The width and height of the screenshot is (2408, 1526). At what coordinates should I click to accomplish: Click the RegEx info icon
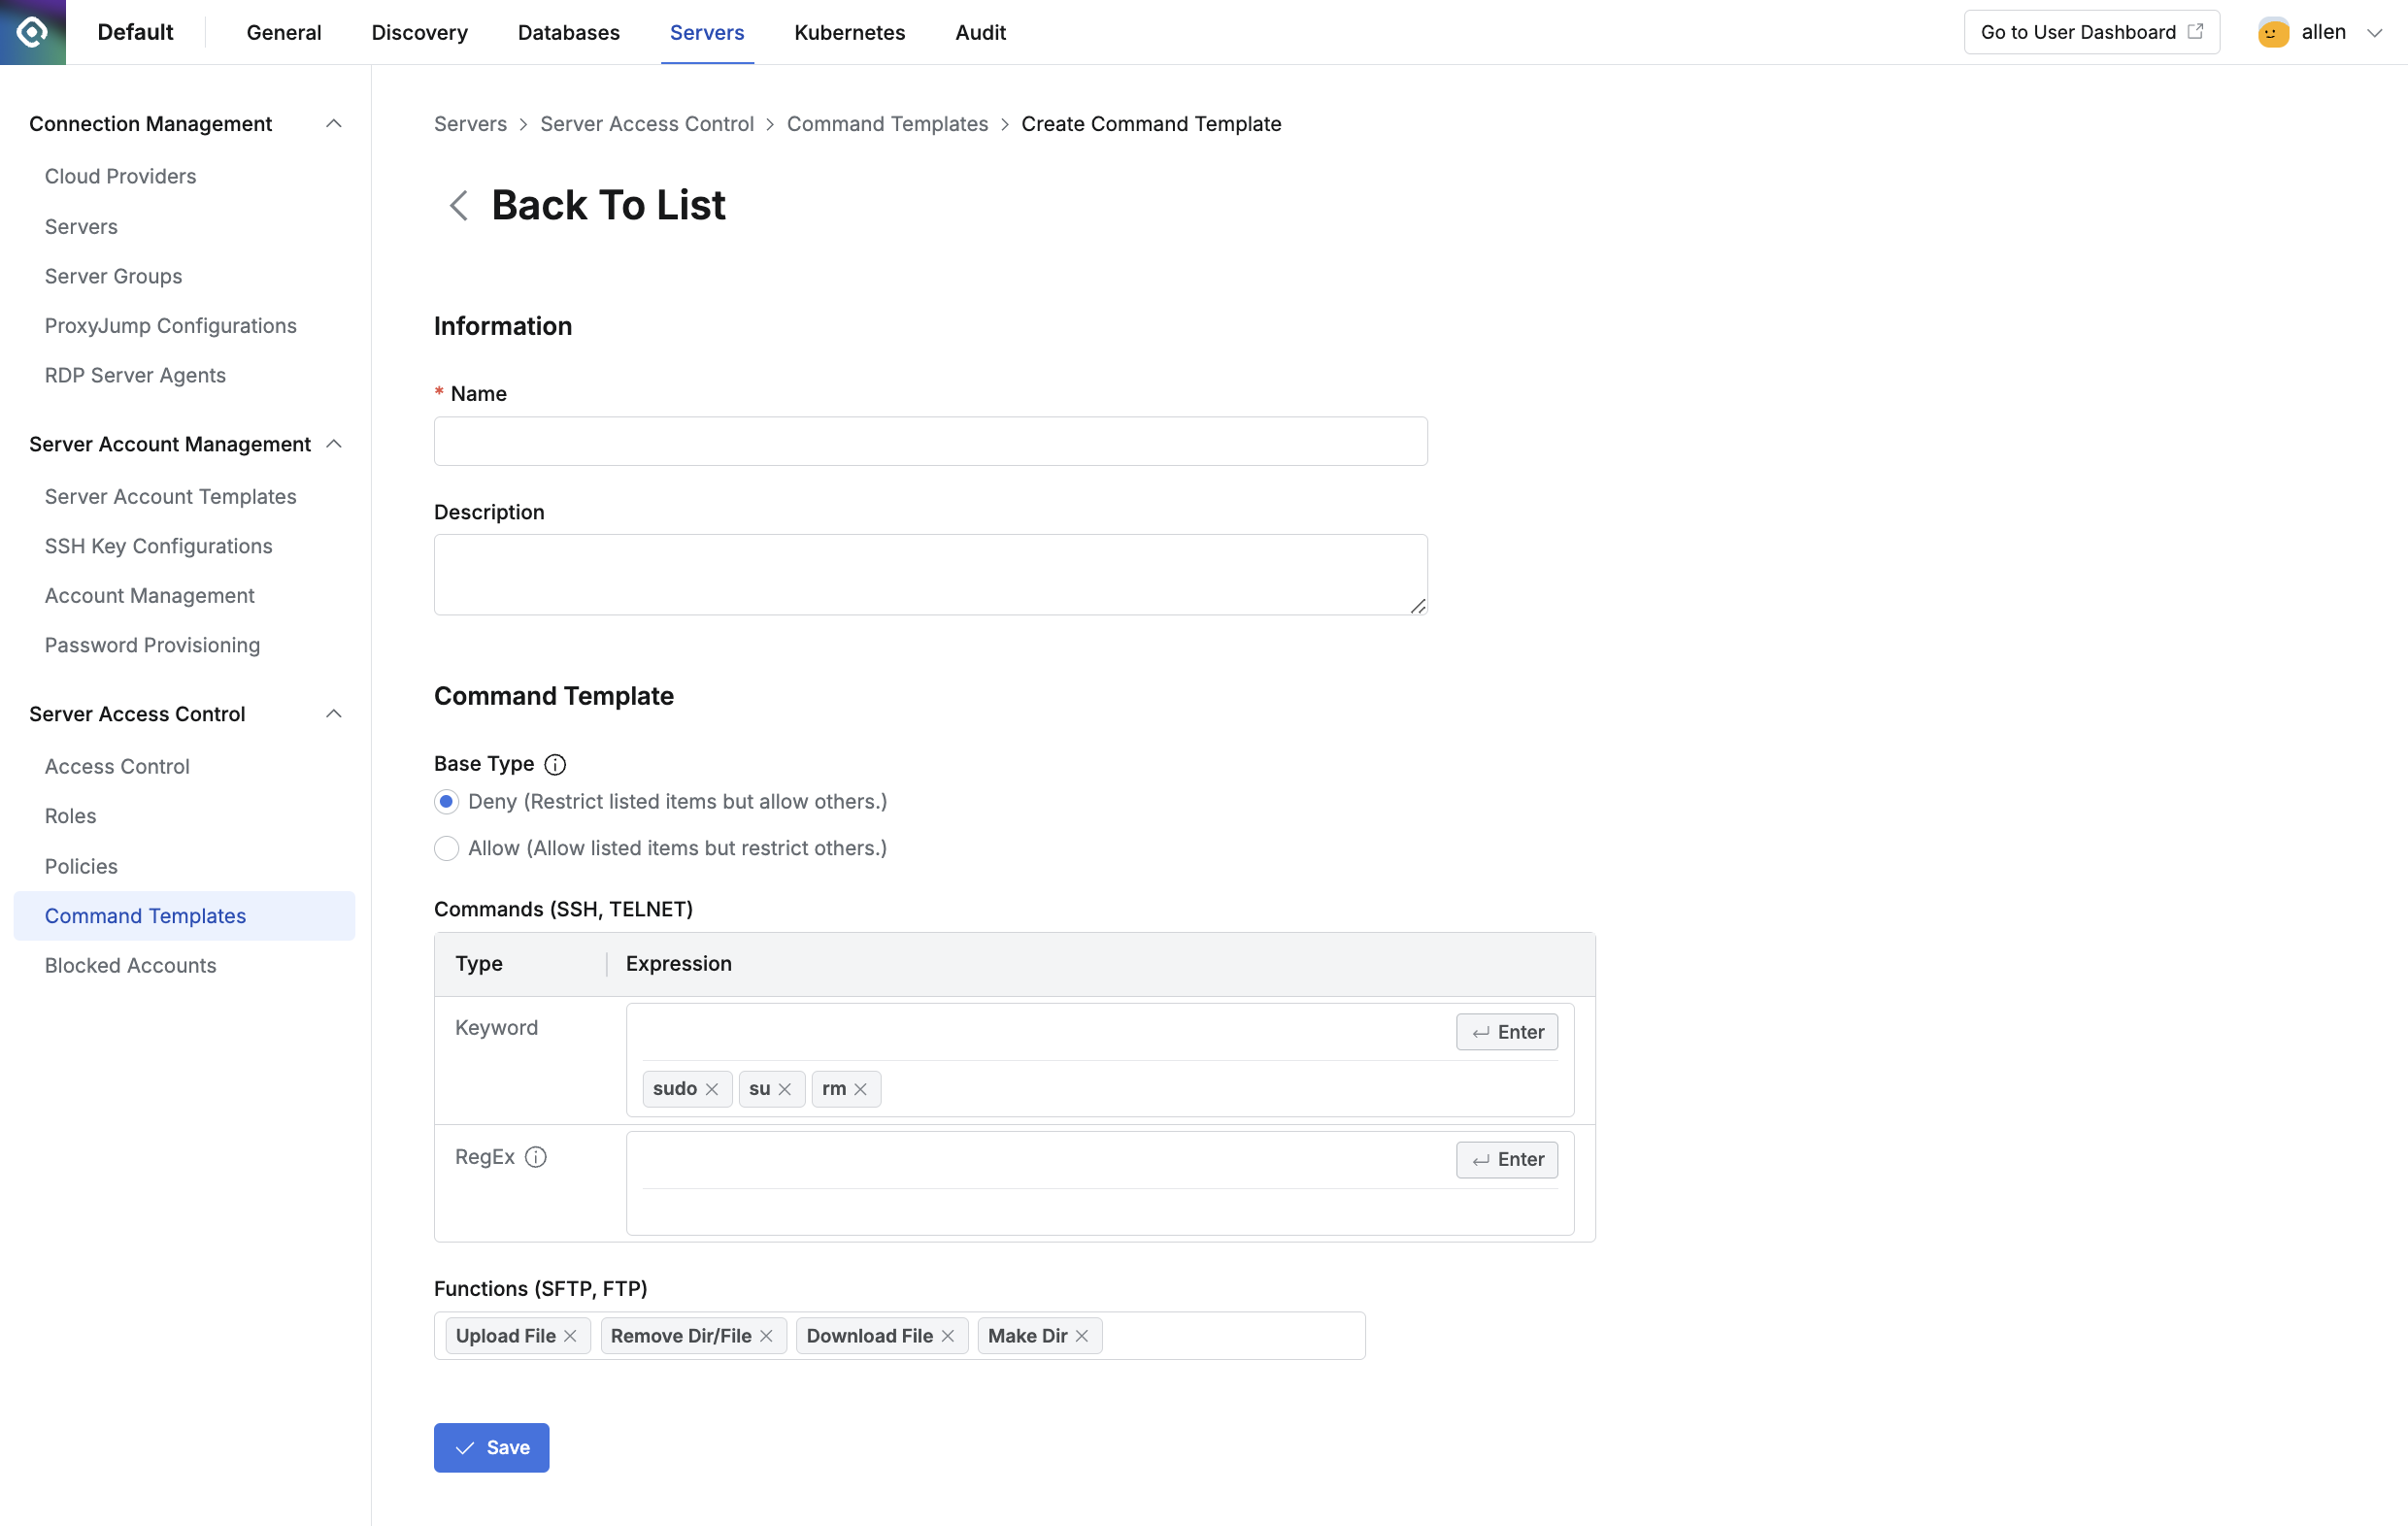[x=536, y=1158]
